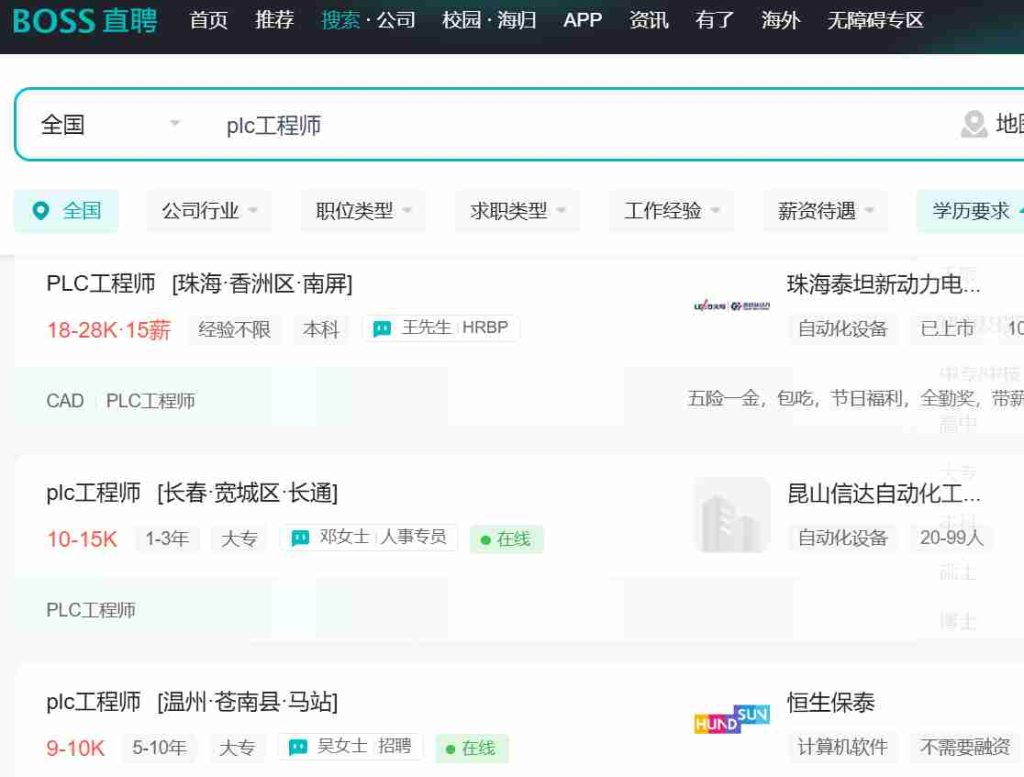Image resolution: width=1024 pixels, height=777 pixels.
Task: Click the 珠海泰坦新动力 company logo
Action: pyautogui.click(x=731, y=306)
